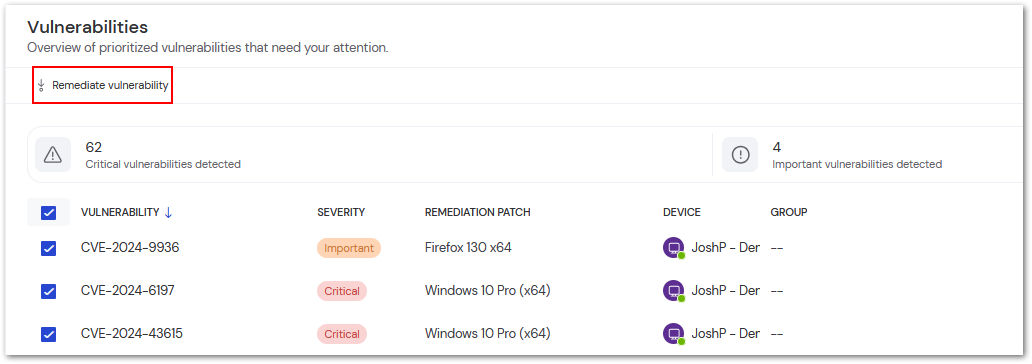Open the CVE-2024-9936 vulnerability entry
Screen dimensions: 1032x364
130,248
